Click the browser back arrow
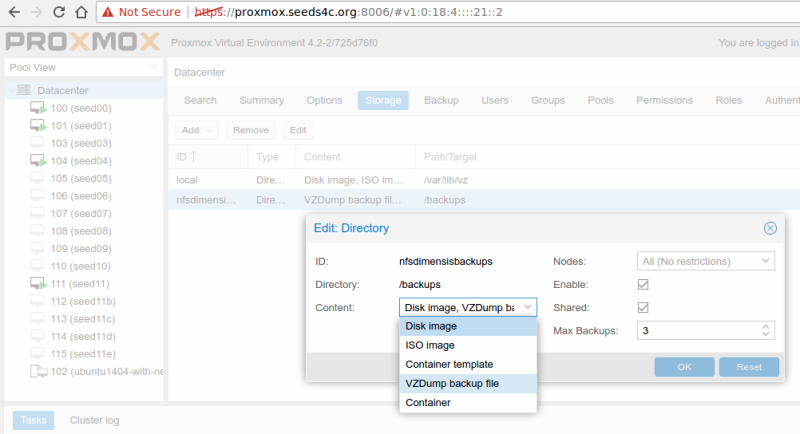This screenshot has width=800, height=434. 13,13
